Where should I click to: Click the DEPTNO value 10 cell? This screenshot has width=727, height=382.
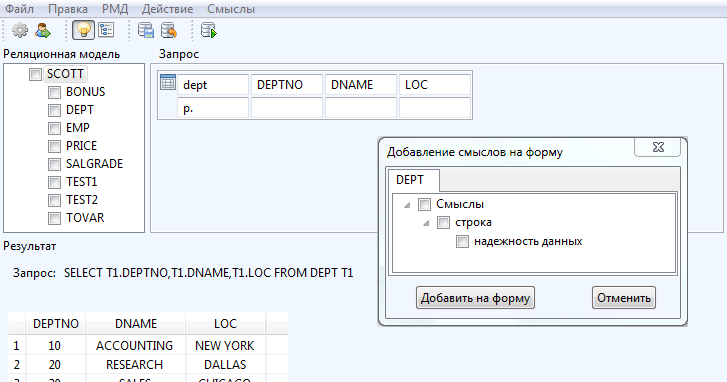coord(55,346)
